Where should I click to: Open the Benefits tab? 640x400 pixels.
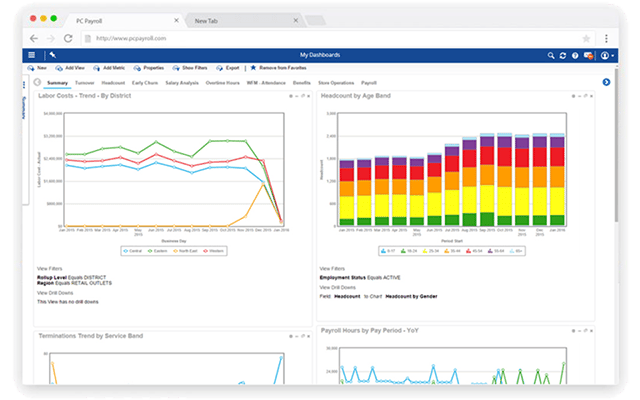[x=302, y=83]
